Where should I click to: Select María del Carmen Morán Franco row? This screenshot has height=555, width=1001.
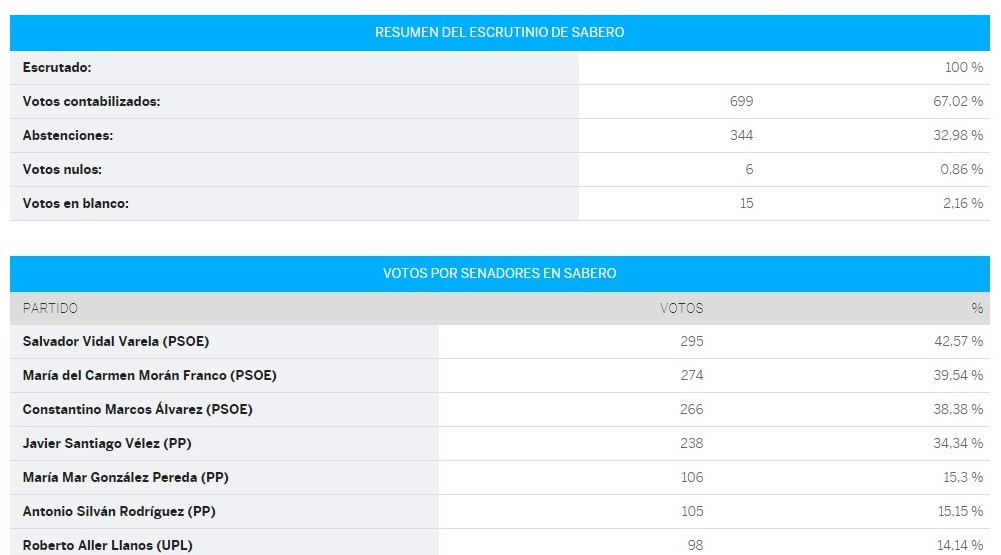click(500, 376)
